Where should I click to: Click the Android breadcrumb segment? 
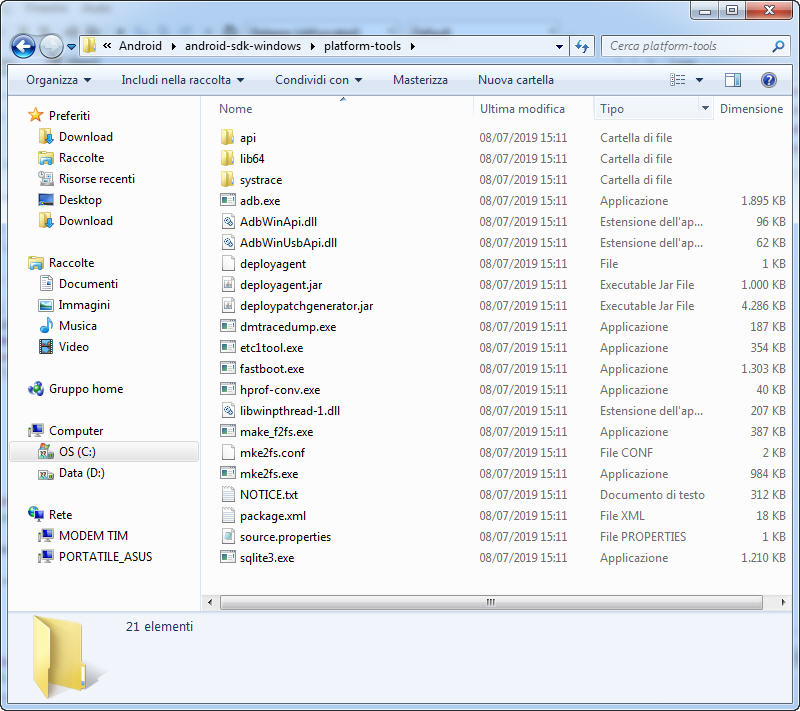click(x=140, y=46)
